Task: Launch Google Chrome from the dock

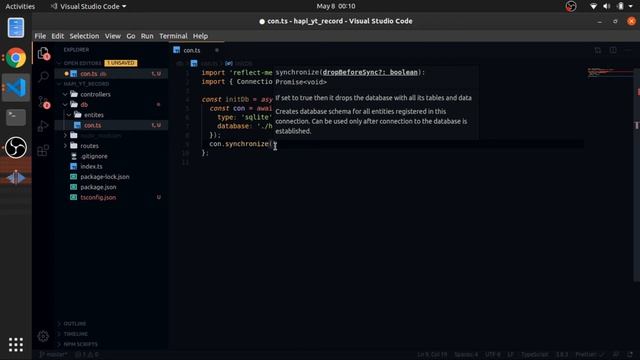Action: tap(16, 58)
